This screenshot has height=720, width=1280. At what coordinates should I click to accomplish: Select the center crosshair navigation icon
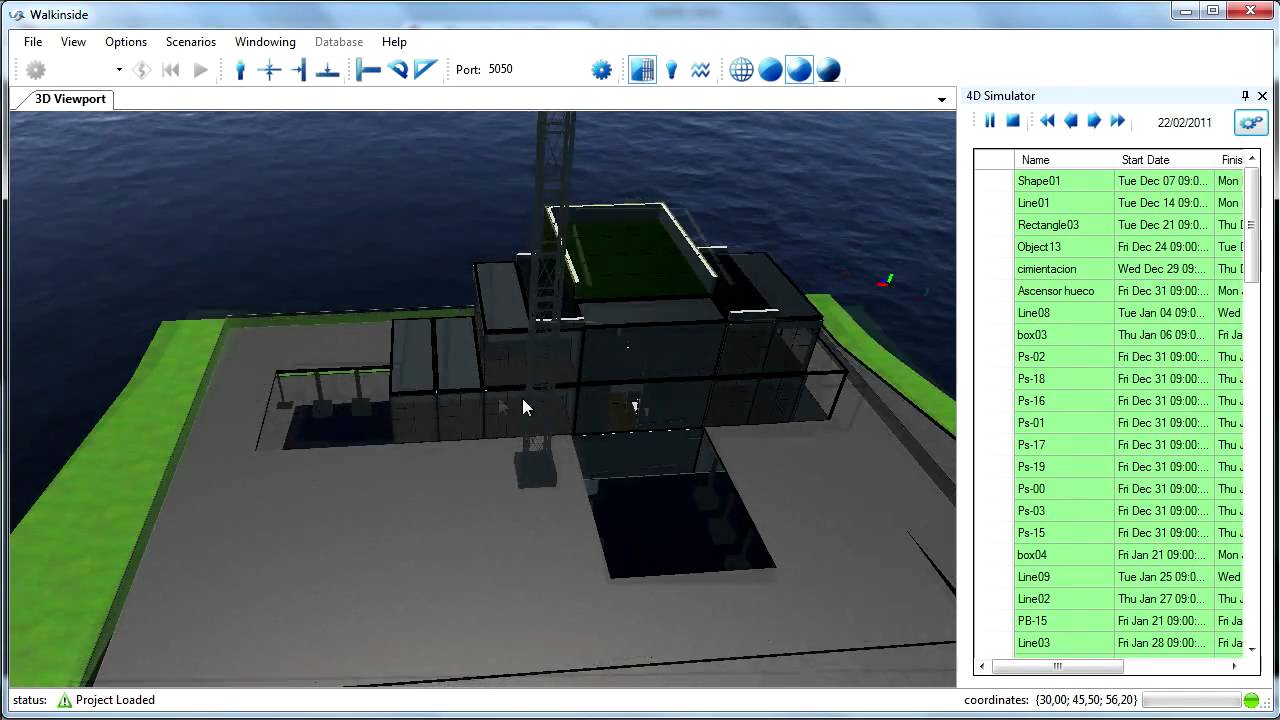[269, 70]
